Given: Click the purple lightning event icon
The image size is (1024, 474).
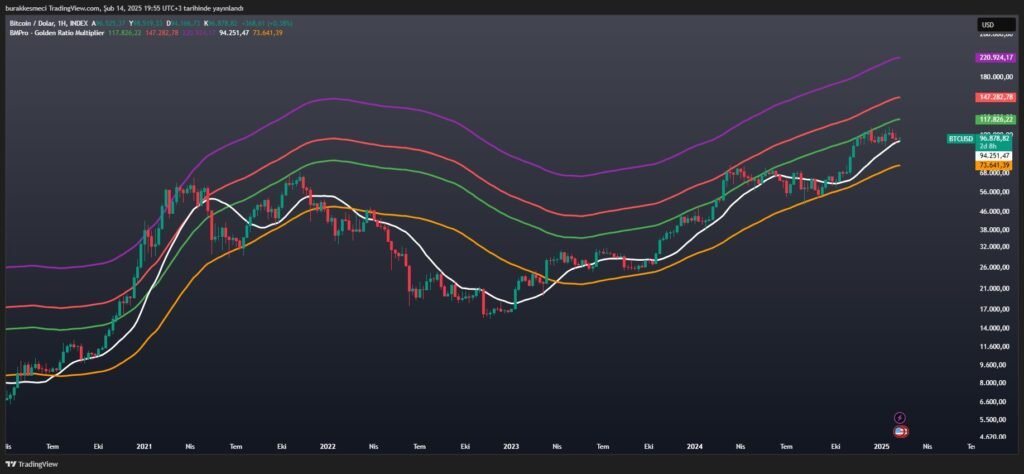Looking at the screenshot, I should (x=899, y=417).
